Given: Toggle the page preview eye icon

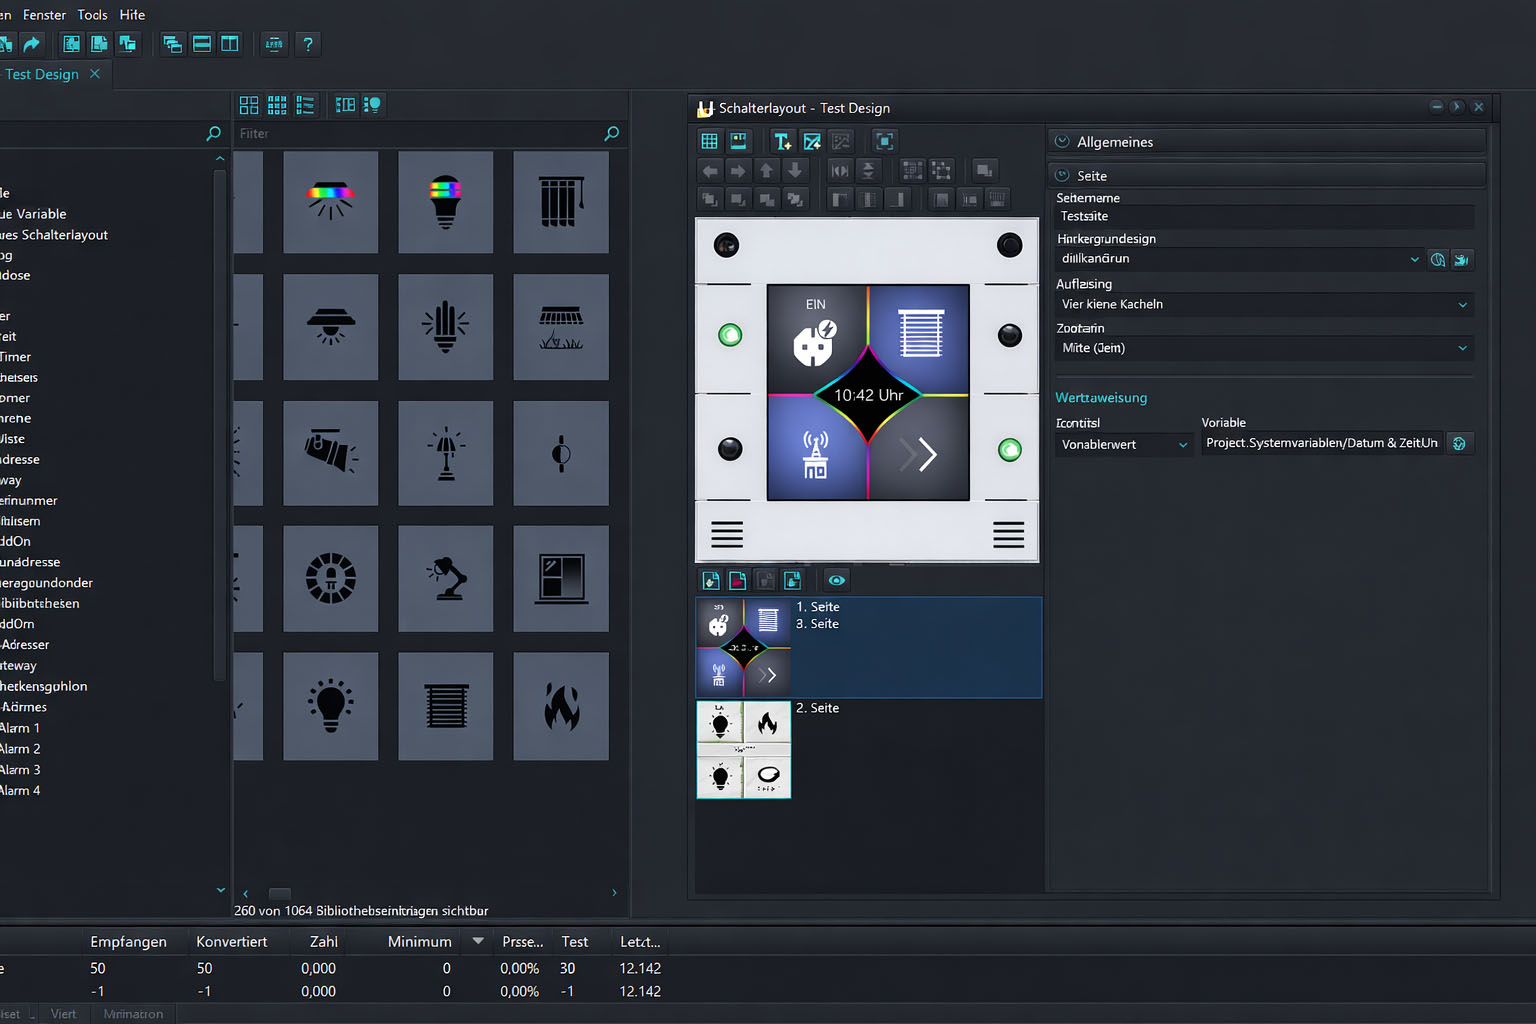Looking at the screenshot, I should (836, 580).
